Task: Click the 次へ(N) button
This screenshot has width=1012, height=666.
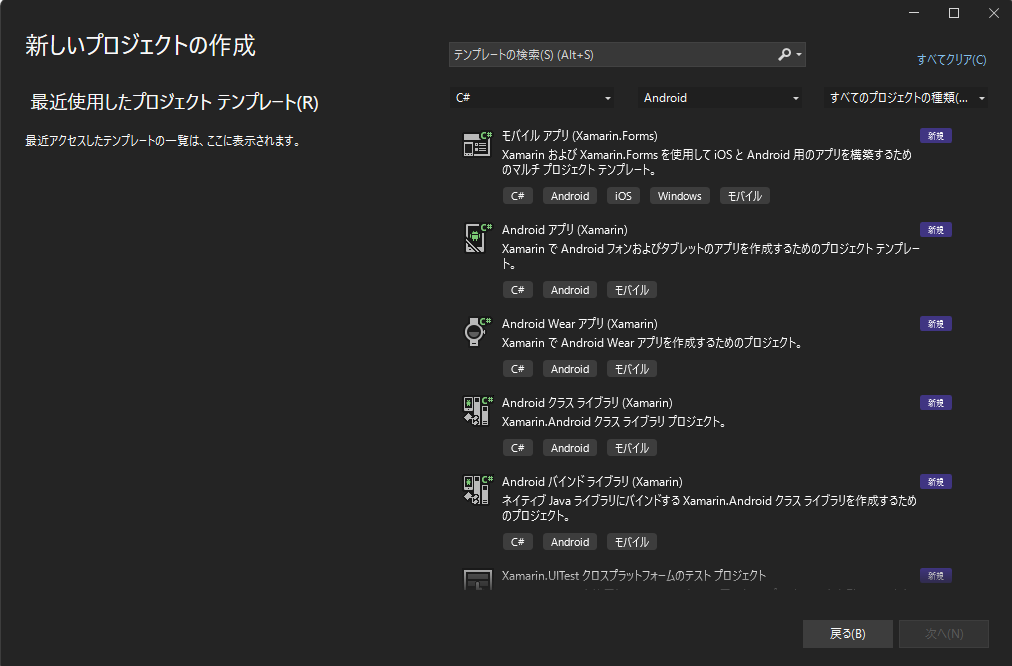Action: (944, 634)
